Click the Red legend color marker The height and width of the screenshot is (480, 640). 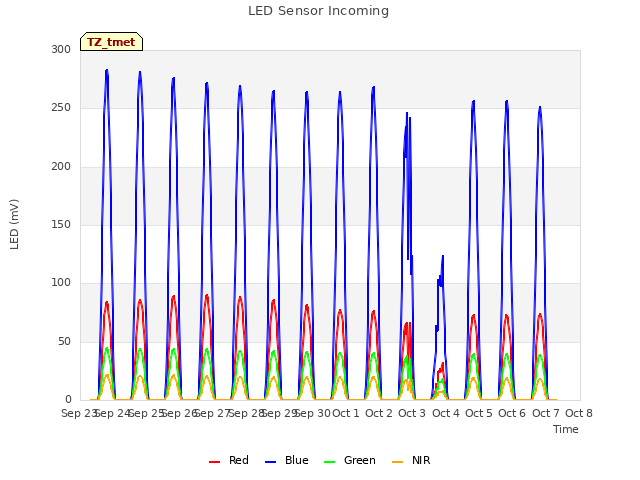click(214, 462)
